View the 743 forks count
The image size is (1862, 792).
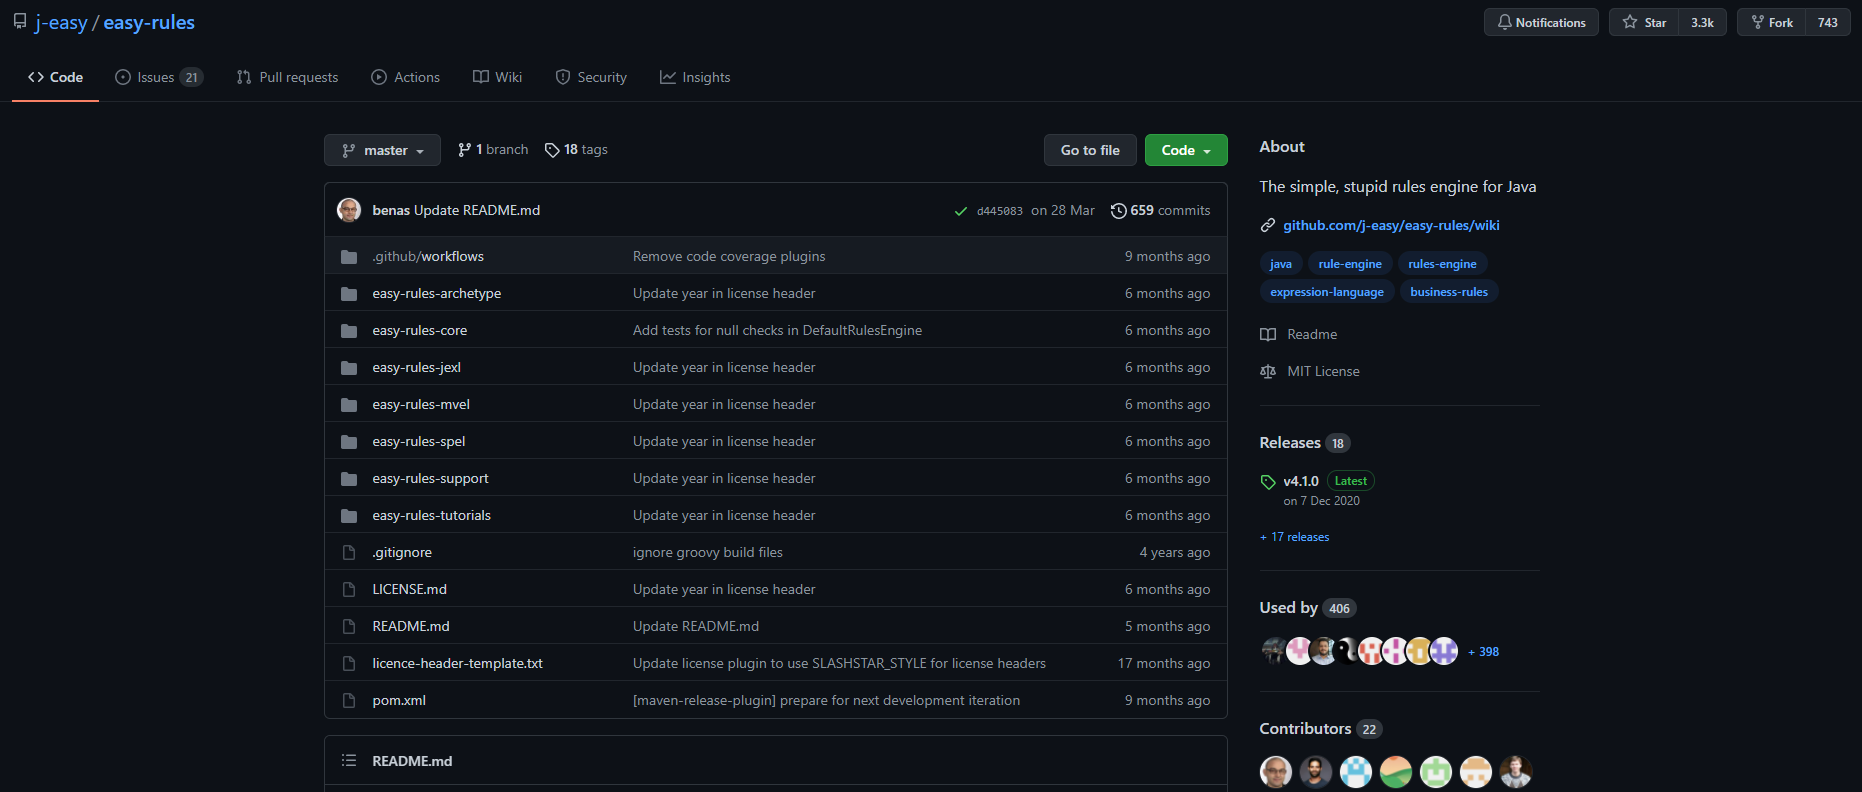point(1828,22)
